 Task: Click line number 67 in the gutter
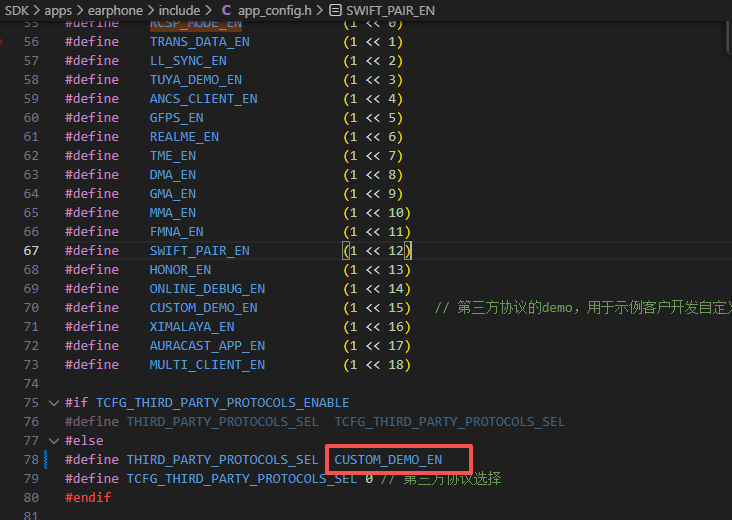pos(31,251)
